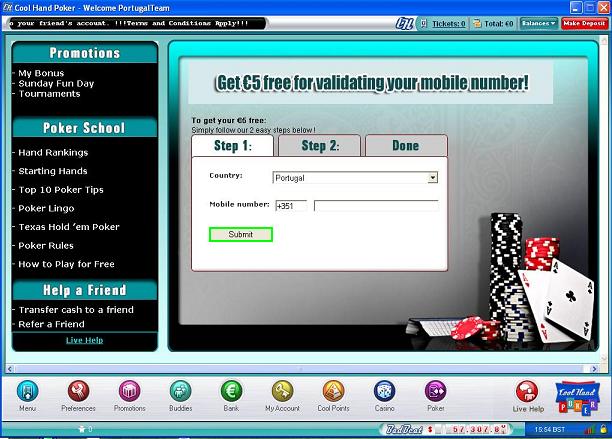Open Texas Hold 'em Poker page
The image size is (612, 439).
coord(69,227)
